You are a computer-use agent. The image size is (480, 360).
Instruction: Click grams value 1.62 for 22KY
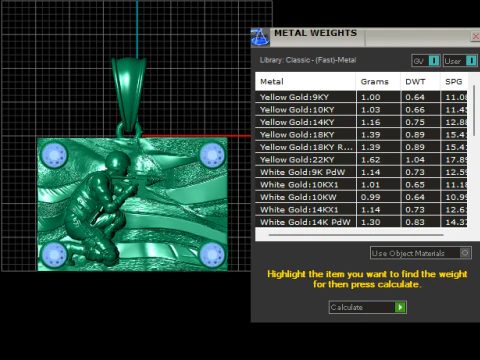[371, 160]
